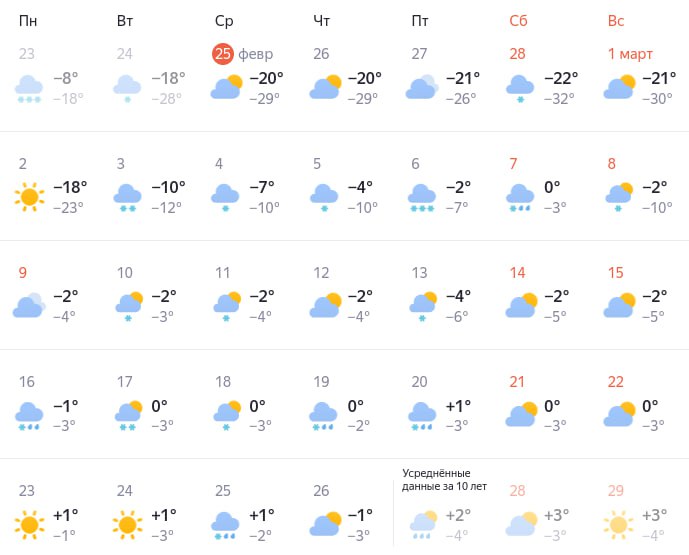This screenshot has width=689, height=555.
Task: Click the sun icon for March 24
Action: 127,523
